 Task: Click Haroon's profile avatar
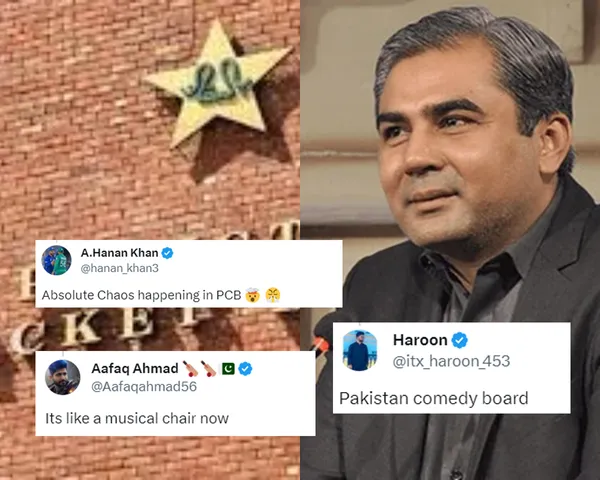click(x=360, y=350)
